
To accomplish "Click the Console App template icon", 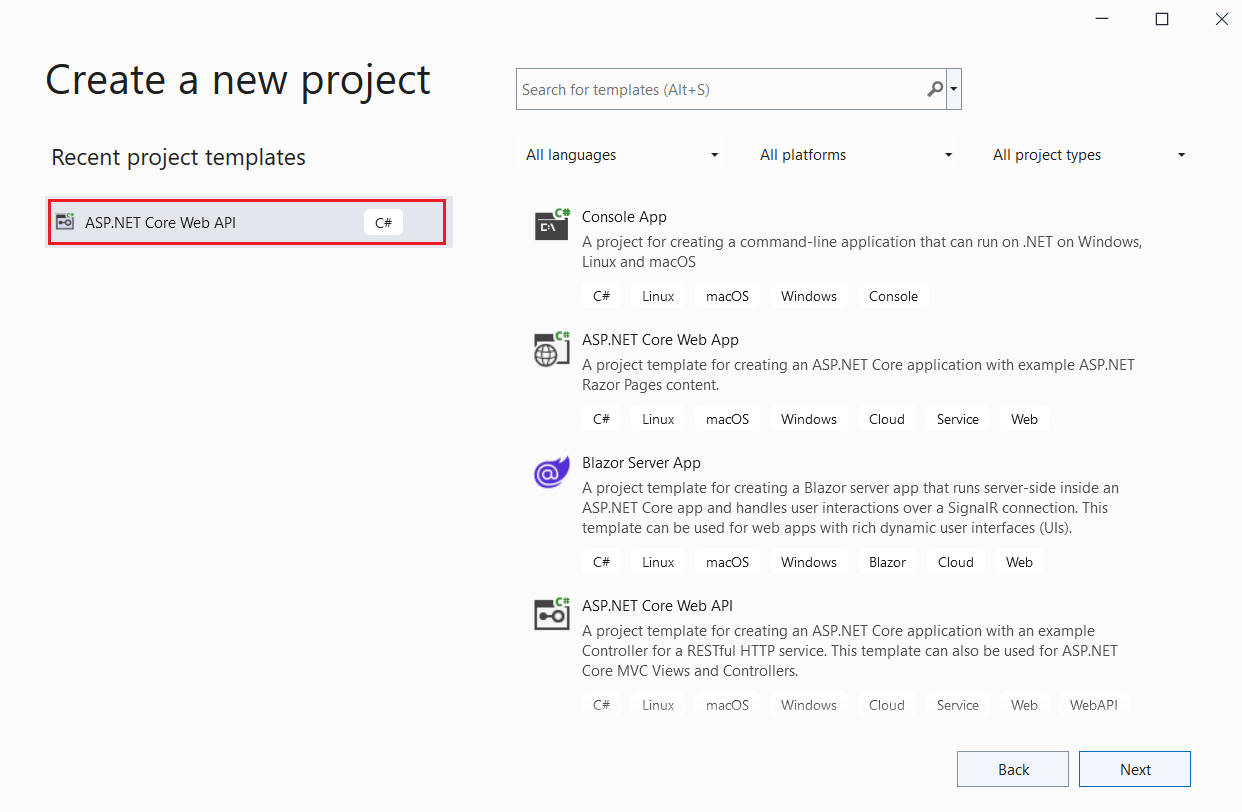I will pos(551,224).
